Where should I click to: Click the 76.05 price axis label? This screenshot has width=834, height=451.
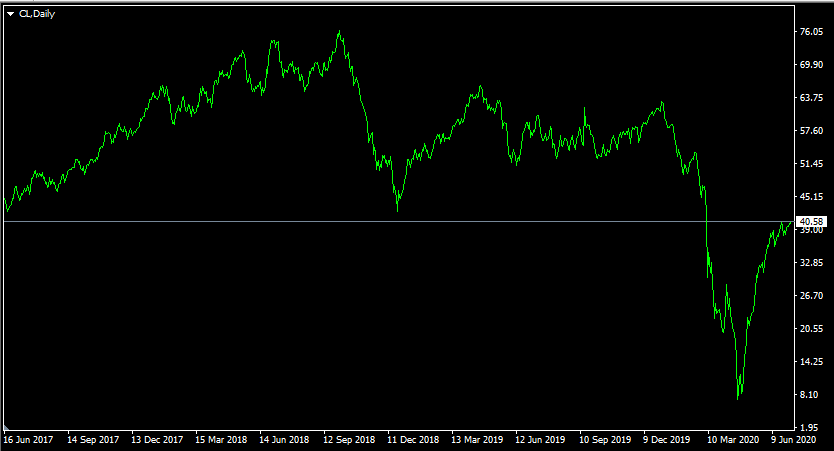(x=811, y=32)
